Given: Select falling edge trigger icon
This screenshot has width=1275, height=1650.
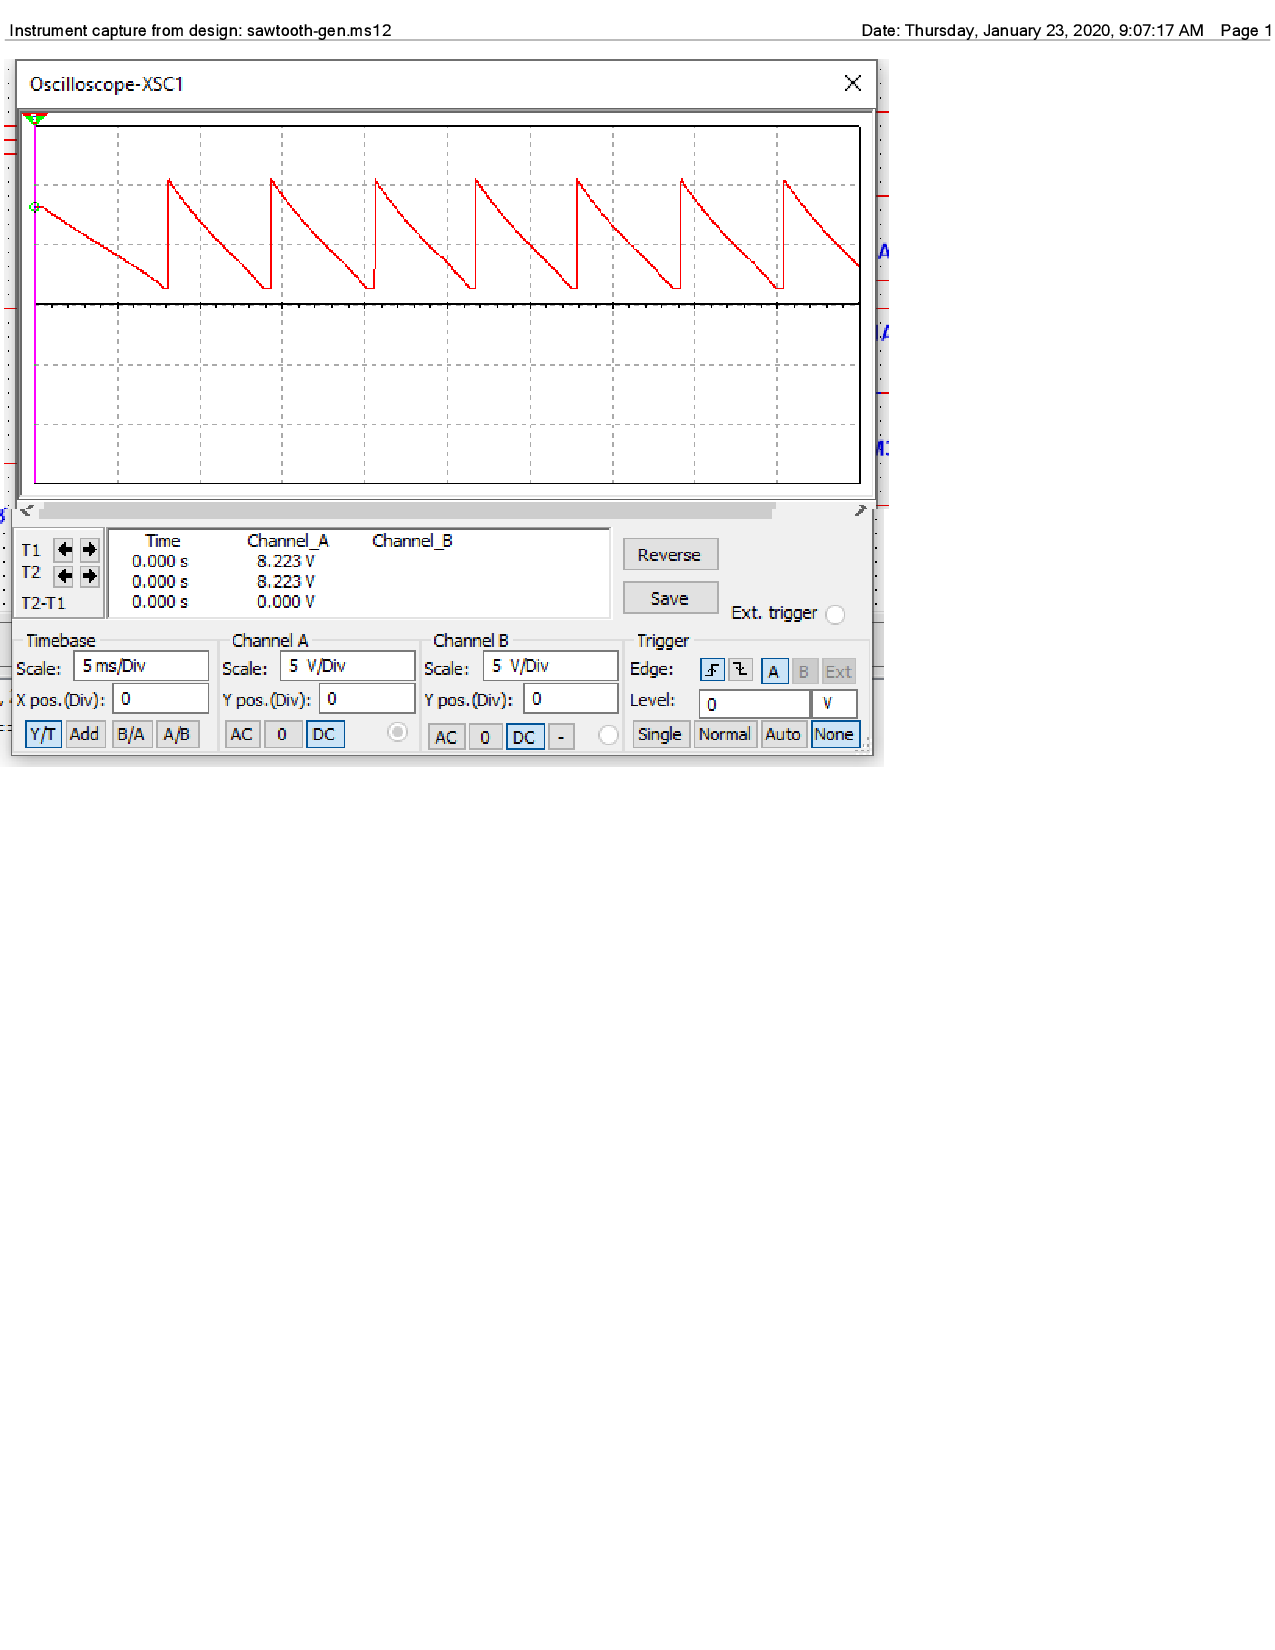Looking at the screenshot, I should point(740,670).
